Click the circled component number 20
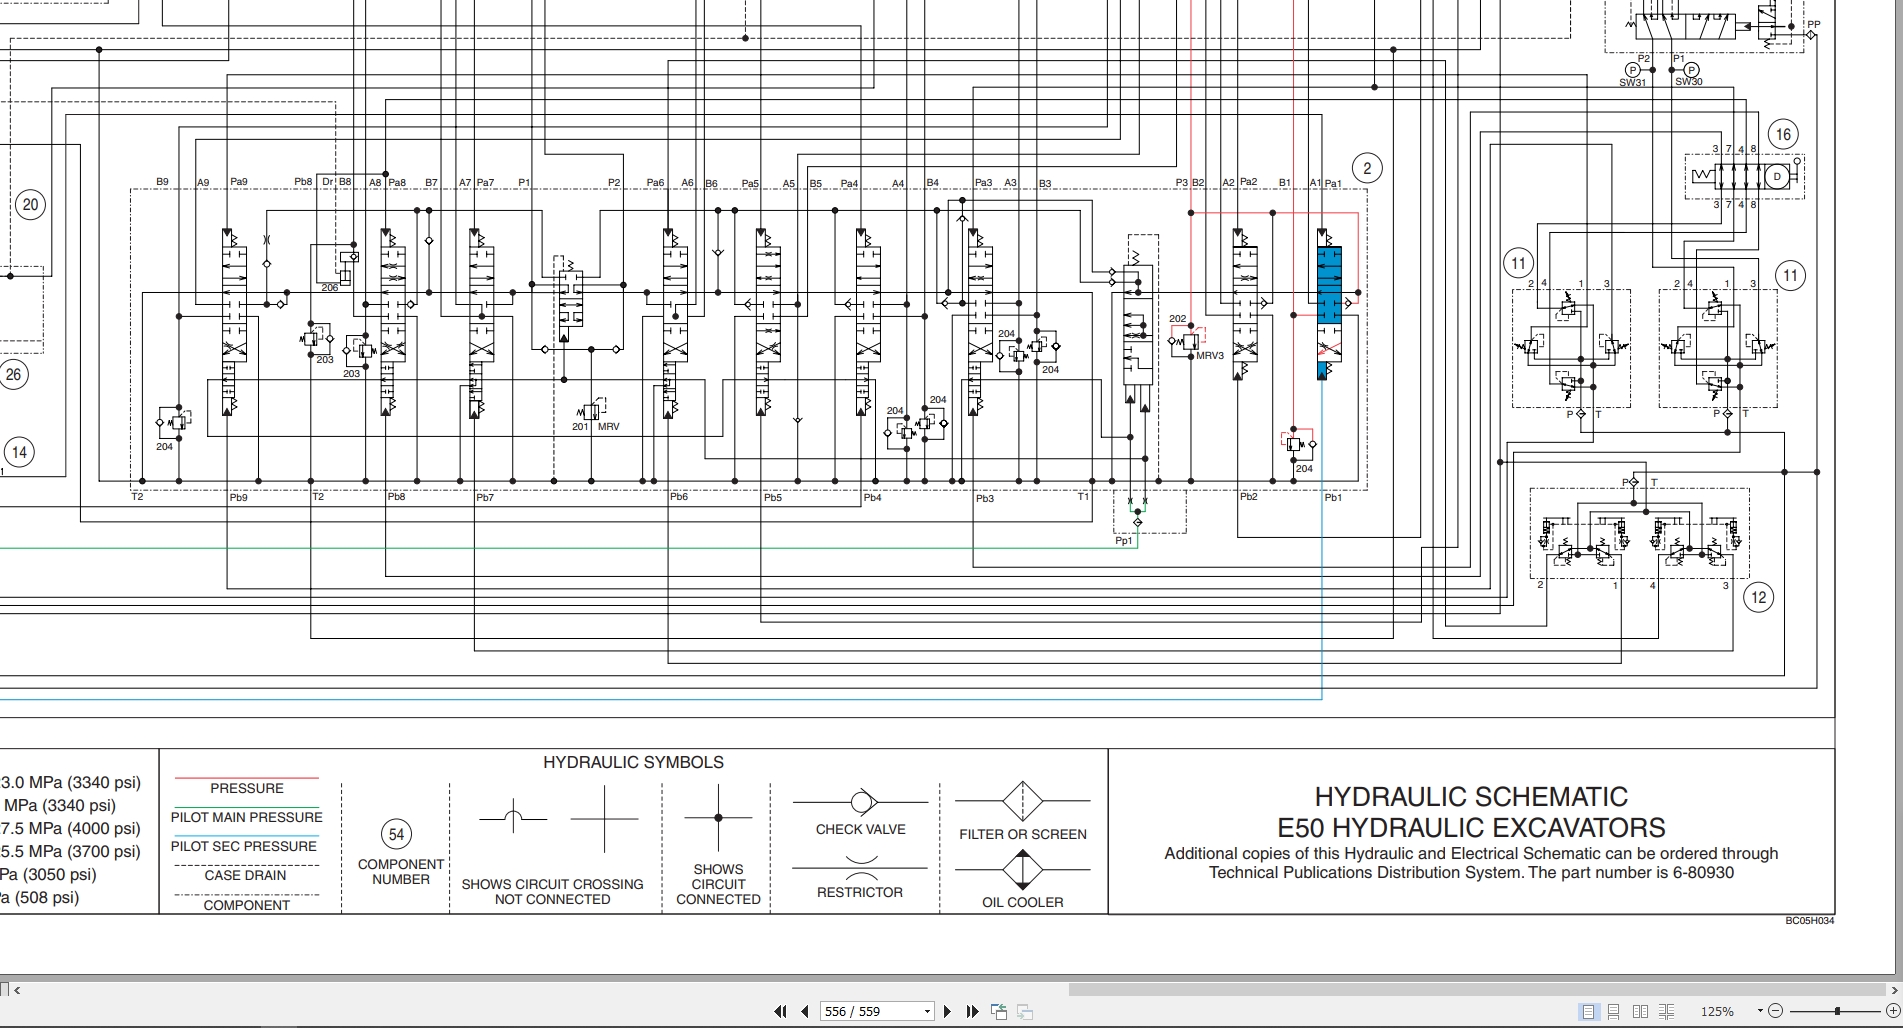 [x=30, y=205]
